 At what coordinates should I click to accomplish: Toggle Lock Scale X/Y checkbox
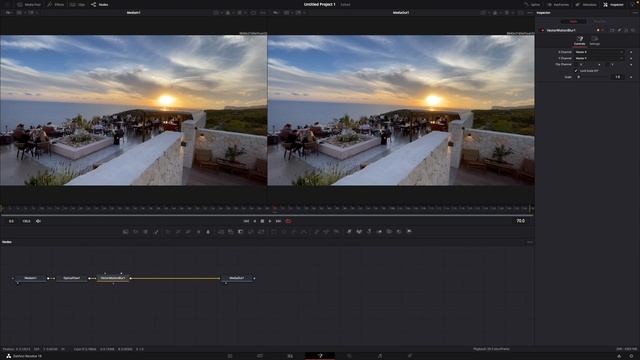coord(576,71)
